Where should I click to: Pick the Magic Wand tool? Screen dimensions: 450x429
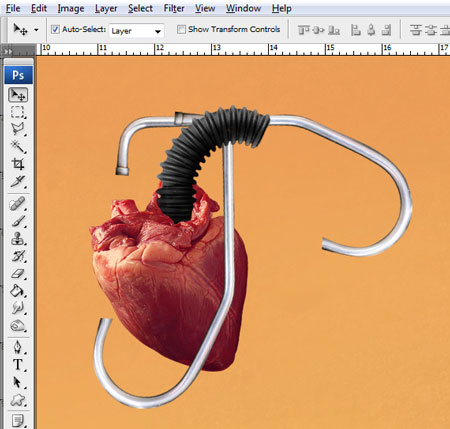[x=18, y=147]
